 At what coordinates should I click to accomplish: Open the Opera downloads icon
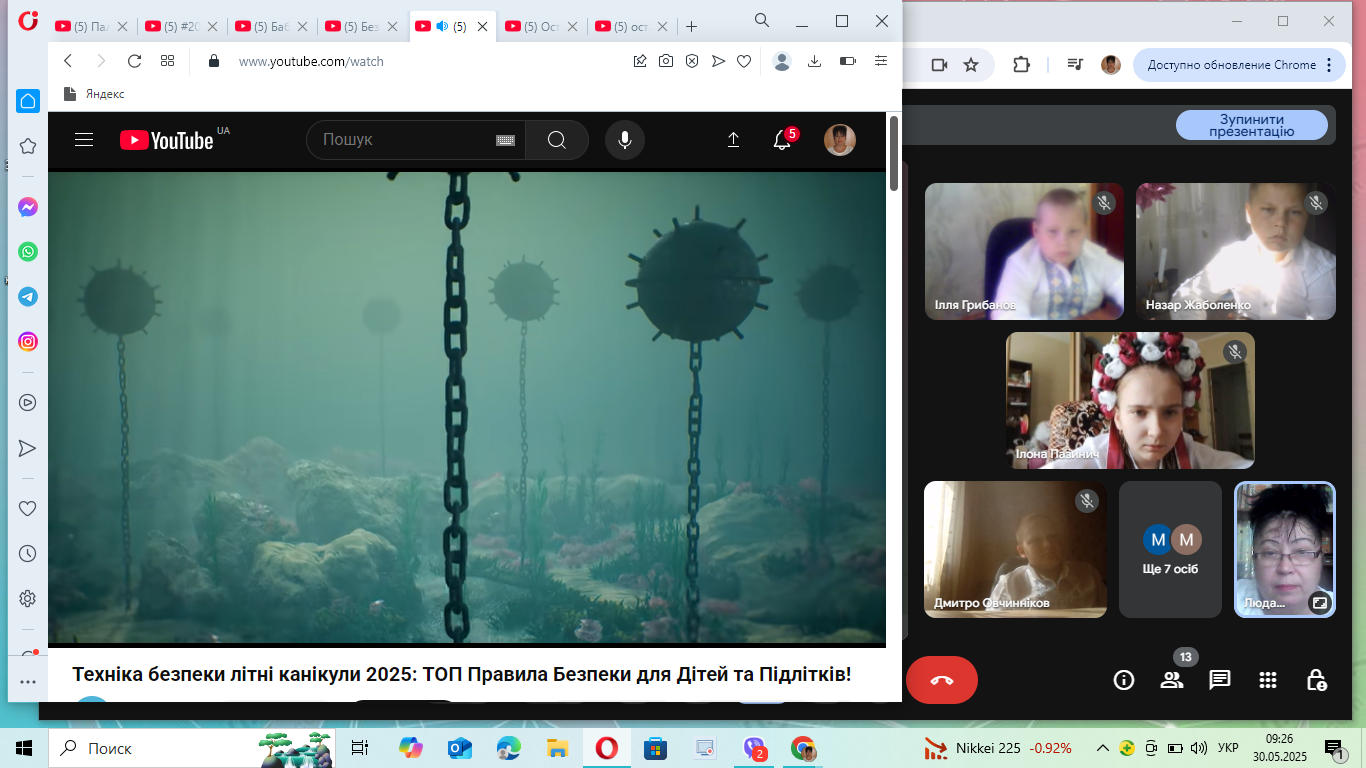click(814, 61)
